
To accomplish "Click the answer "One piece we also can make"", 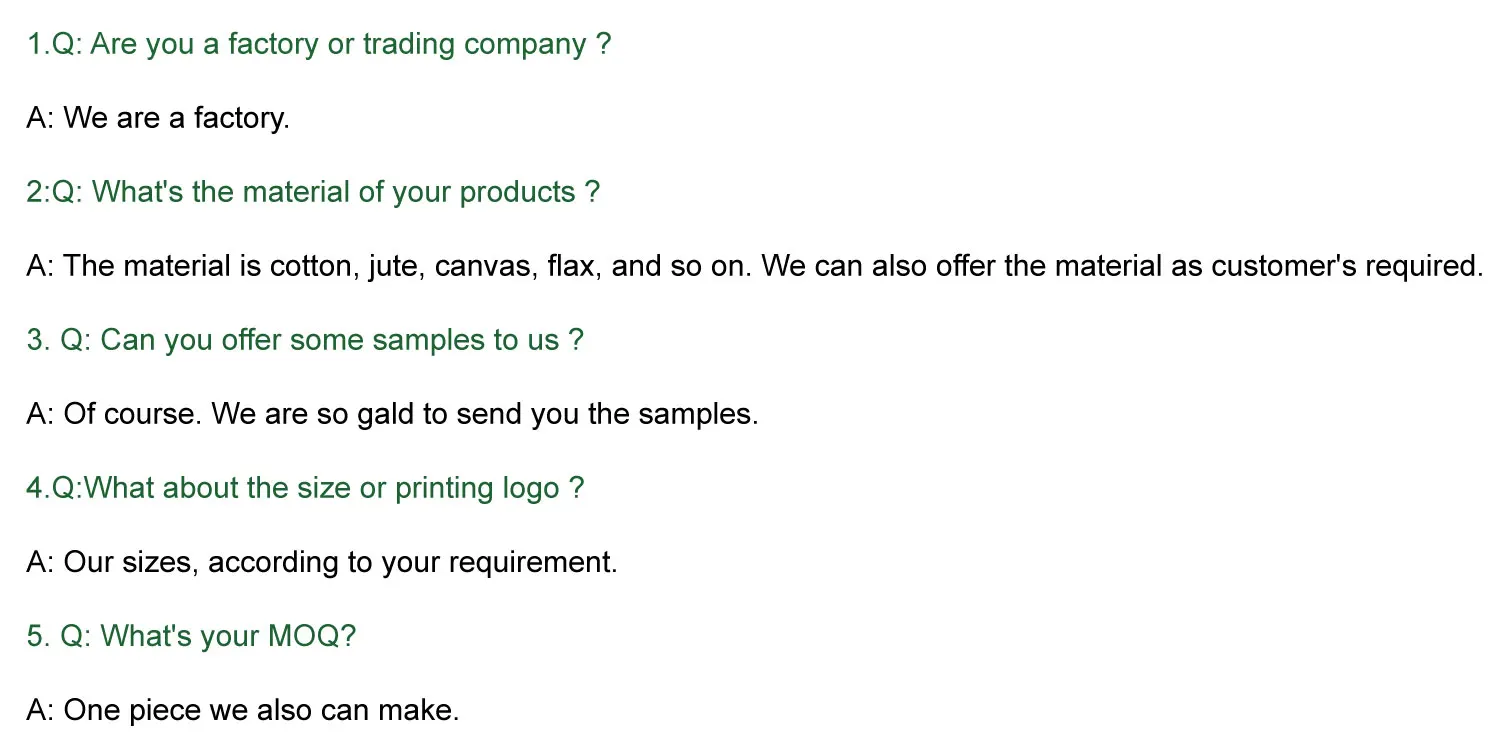I will coord(242,710).
